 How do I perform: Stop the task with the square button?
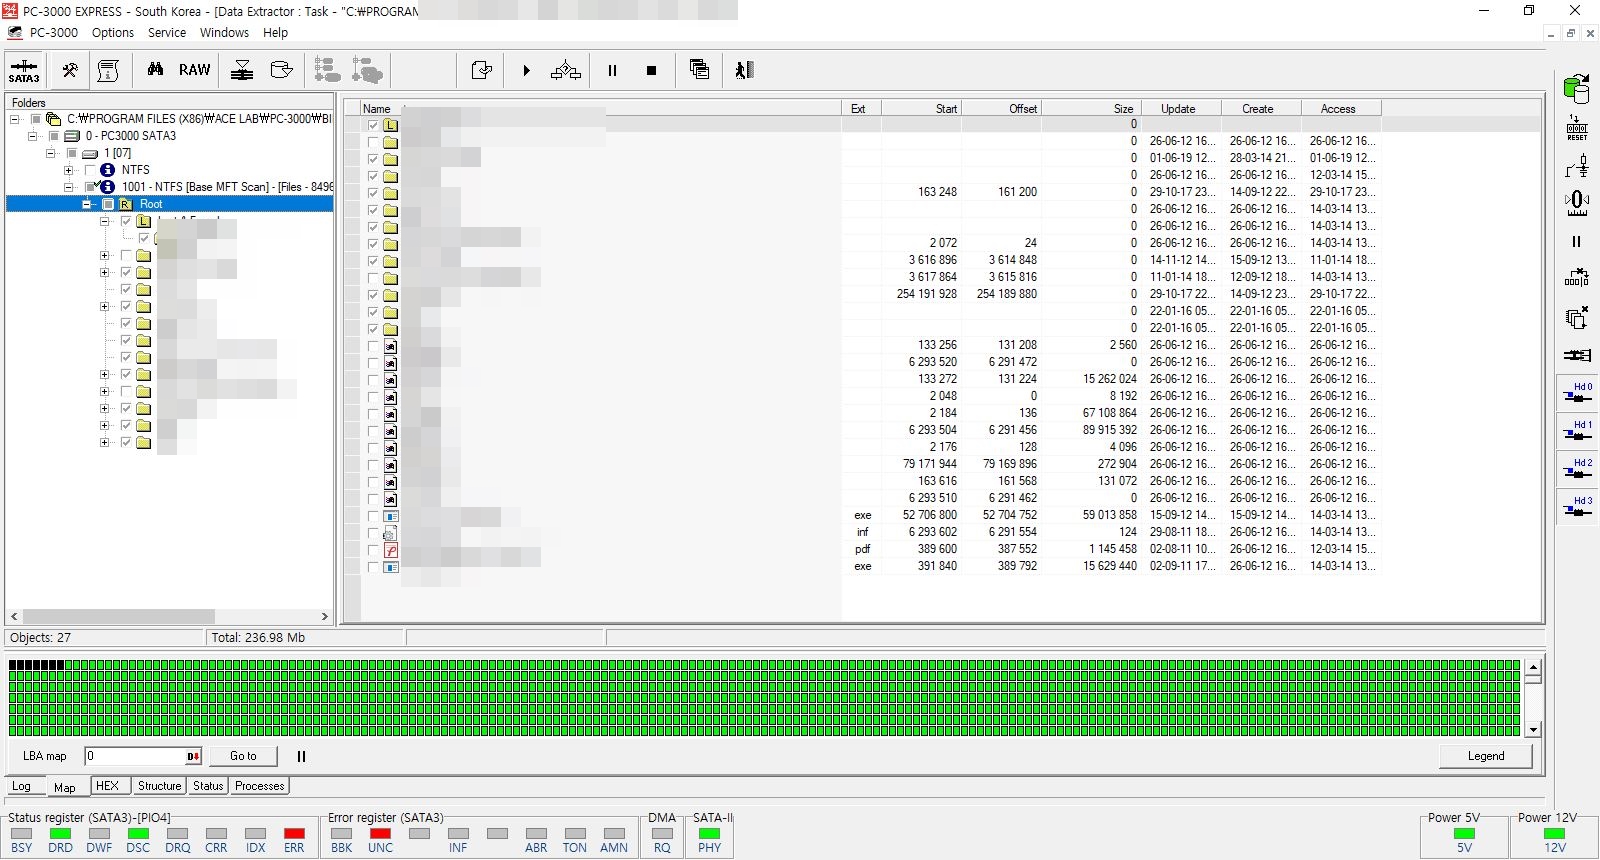pyautogui.click(x=651, y=71)
